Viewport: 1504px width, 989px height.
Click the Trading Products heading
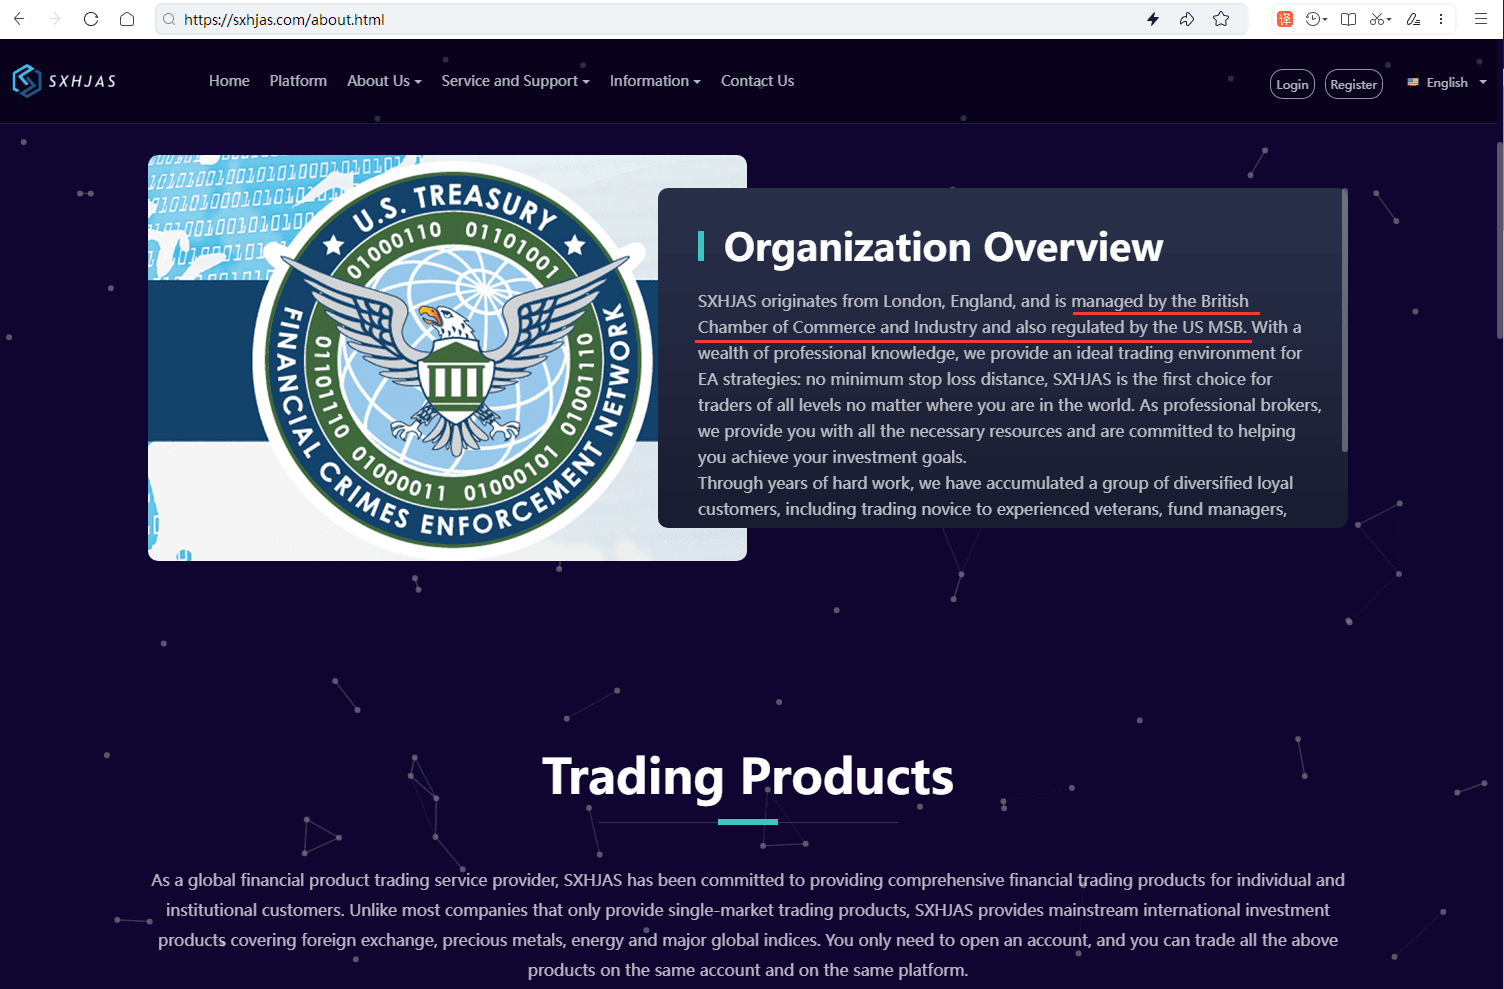tap(748, 776)
